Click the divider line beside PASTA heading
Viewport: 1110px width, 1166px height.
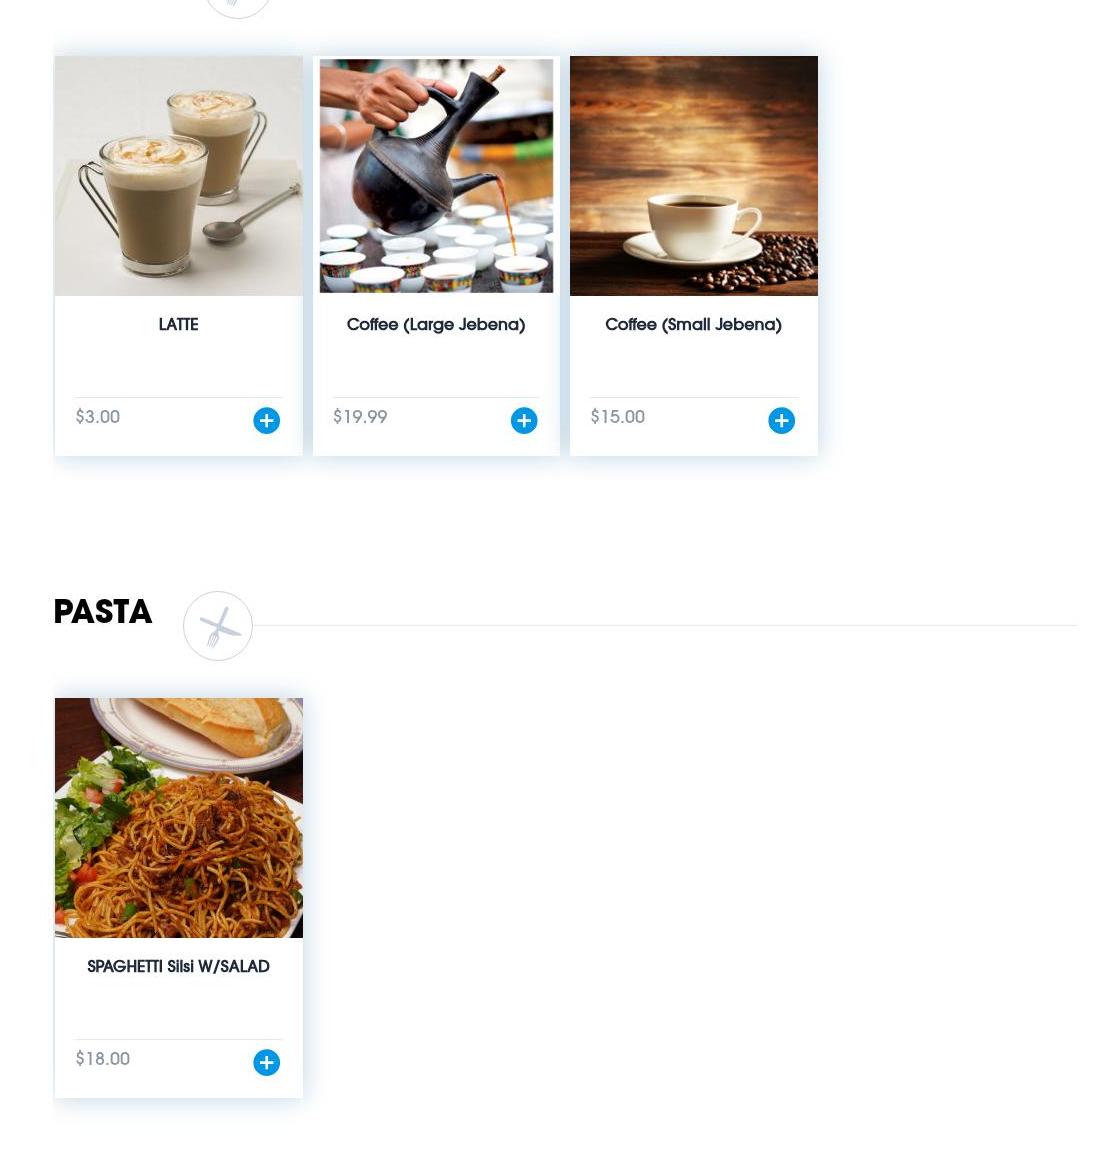point(665,625)
